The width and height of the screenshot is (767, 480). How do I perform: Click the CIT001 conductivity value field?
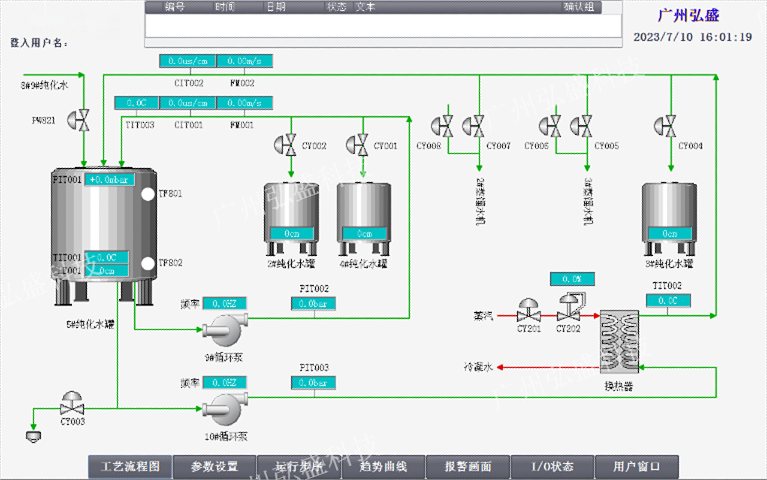(x=188, y=103)
